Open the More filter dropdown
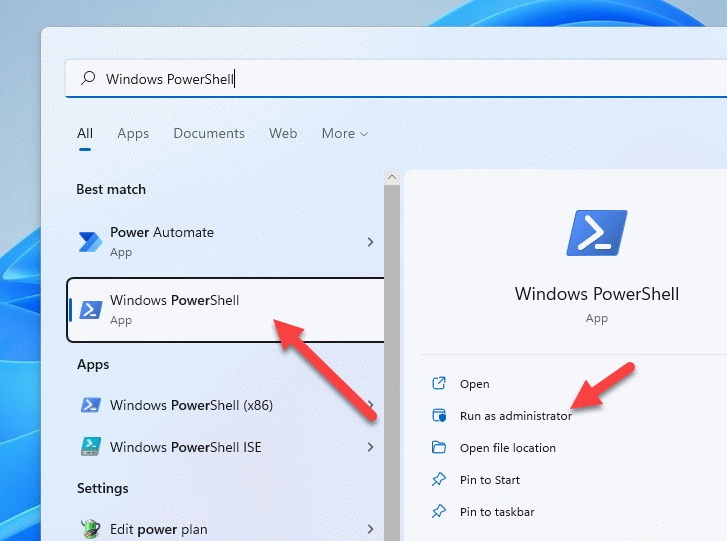Screen dimensions: 727x541 click(x=345, y=134)
